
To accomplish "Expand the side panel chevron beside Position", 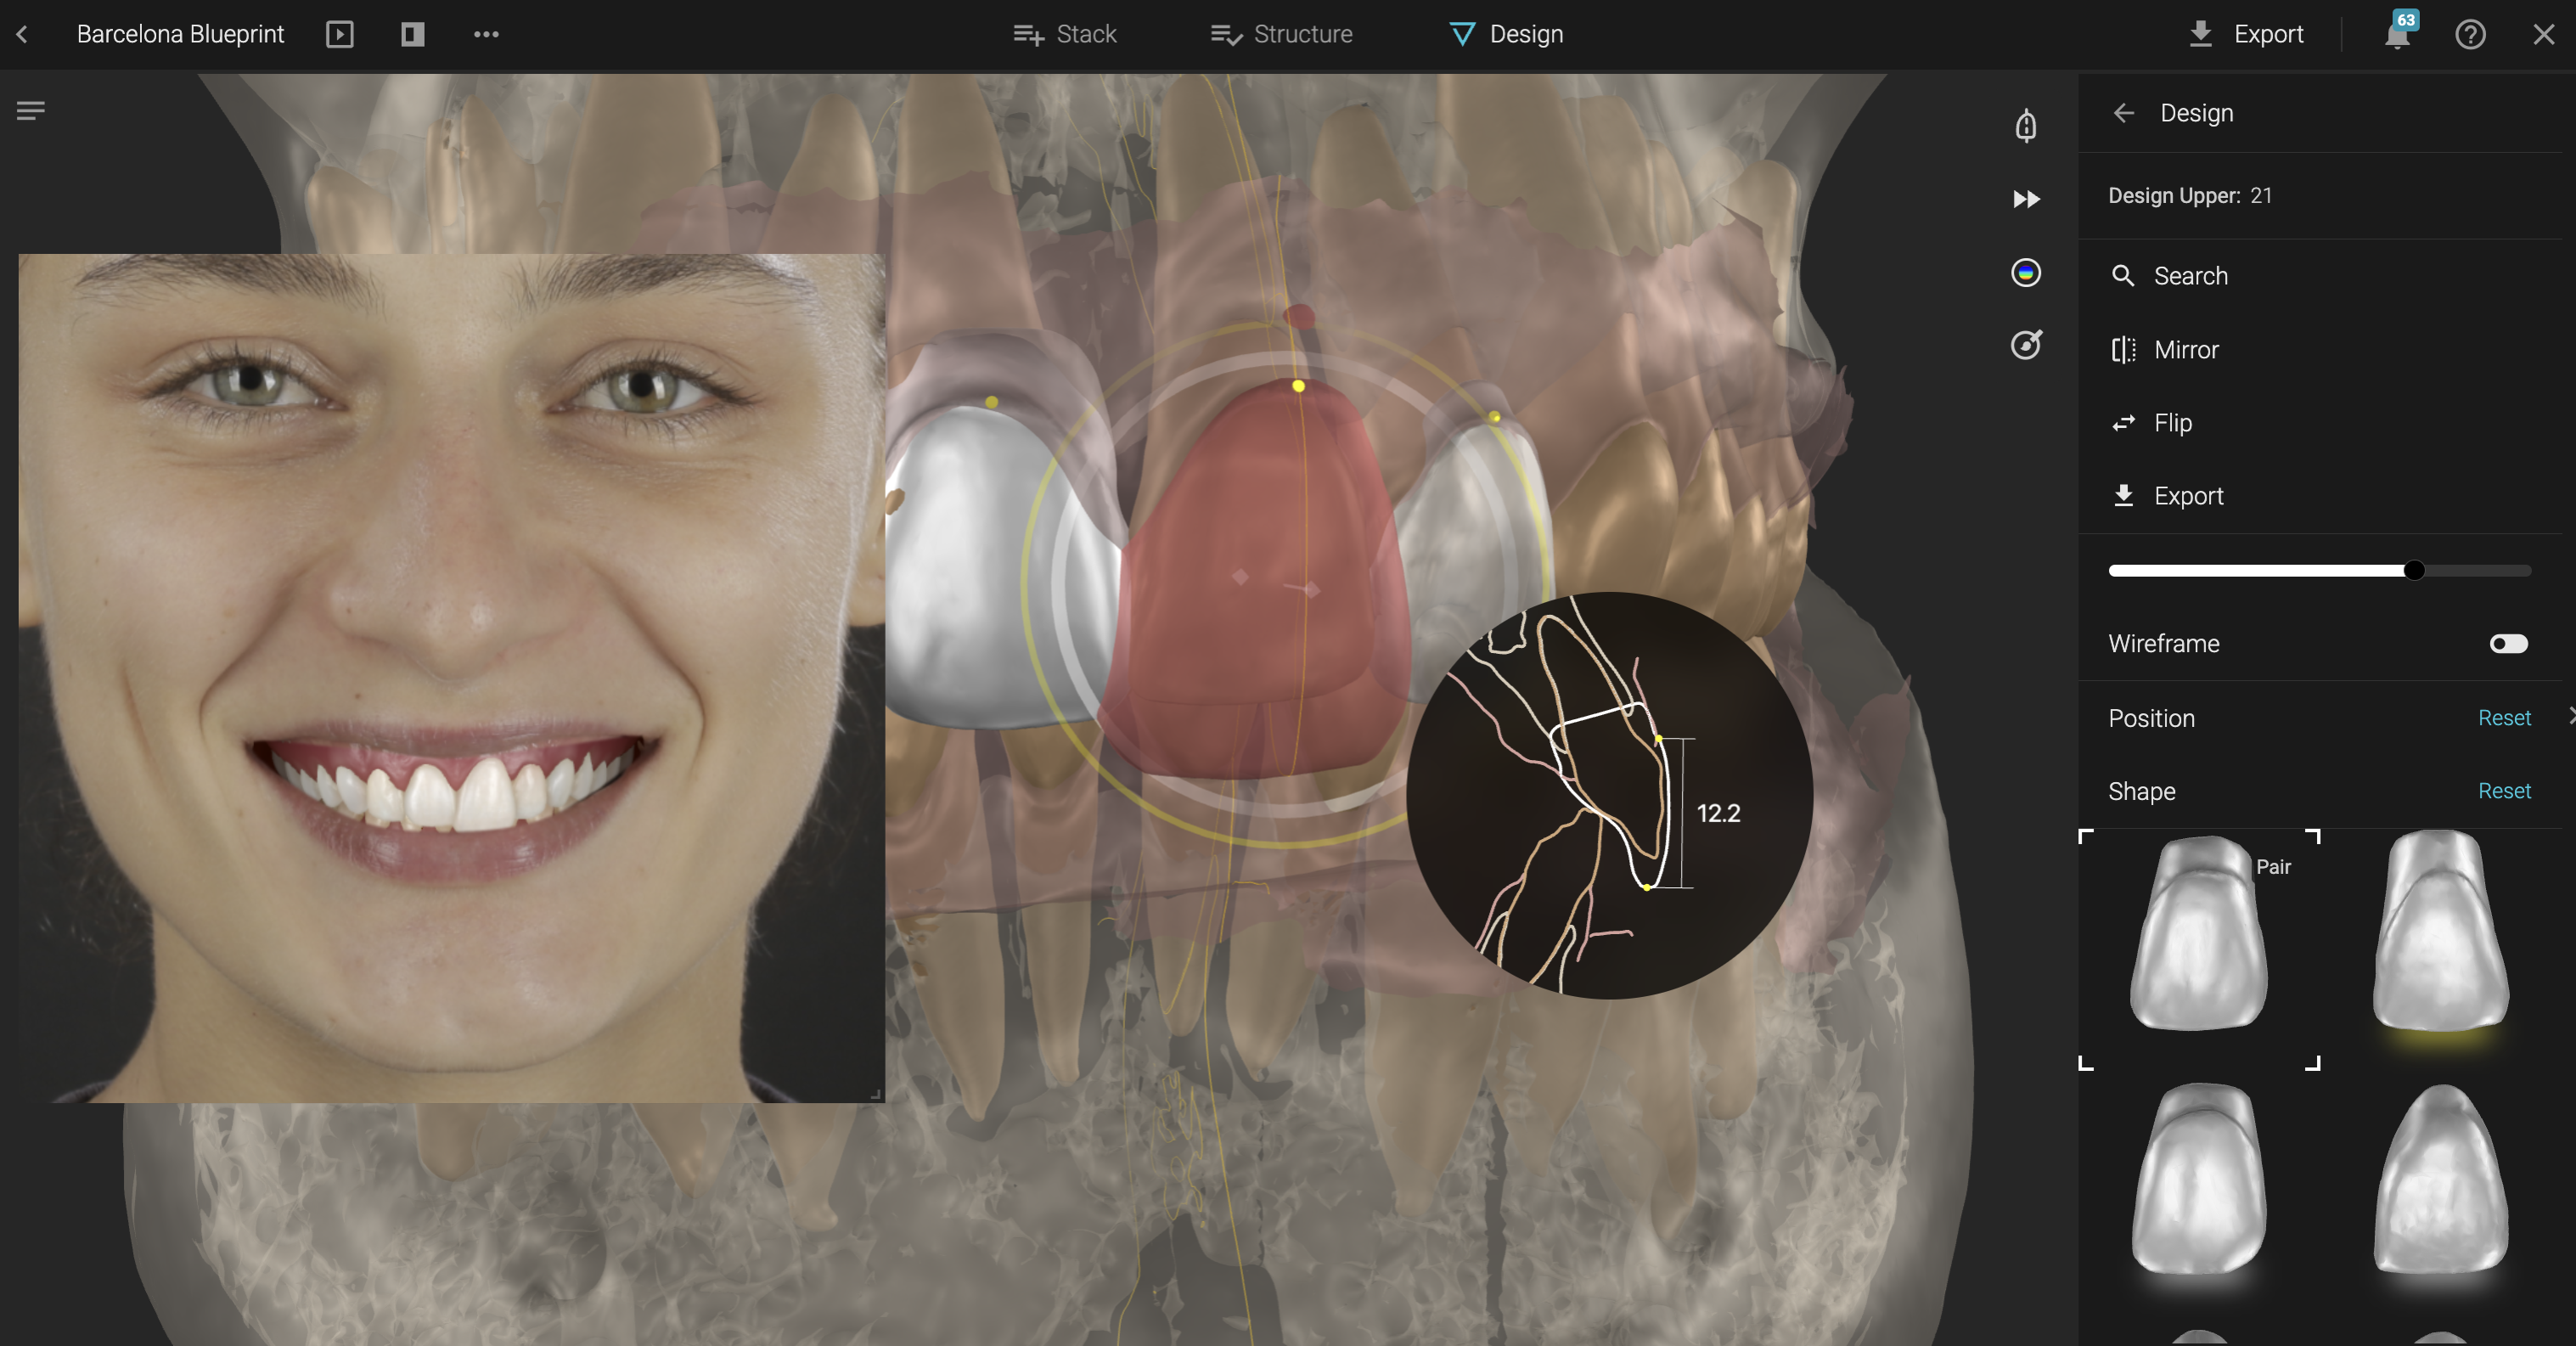I will coord(2570,717).
